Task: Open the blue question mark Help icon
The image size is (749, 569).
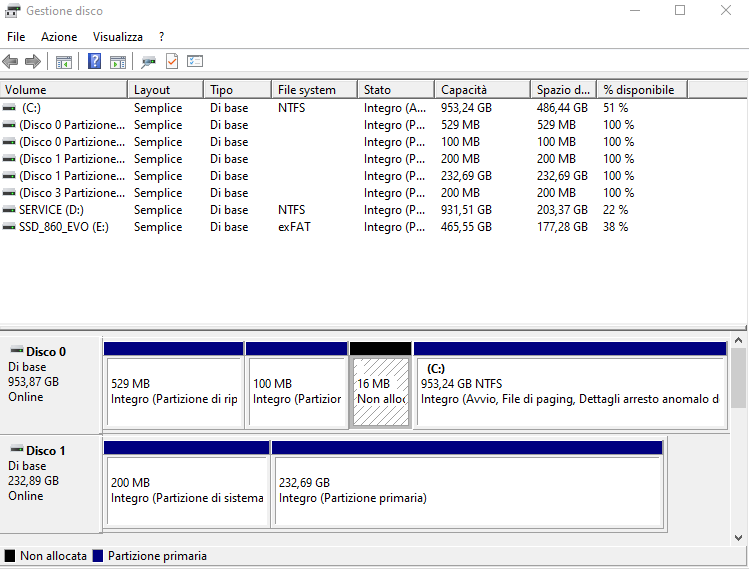Action: tap(95, 61)
